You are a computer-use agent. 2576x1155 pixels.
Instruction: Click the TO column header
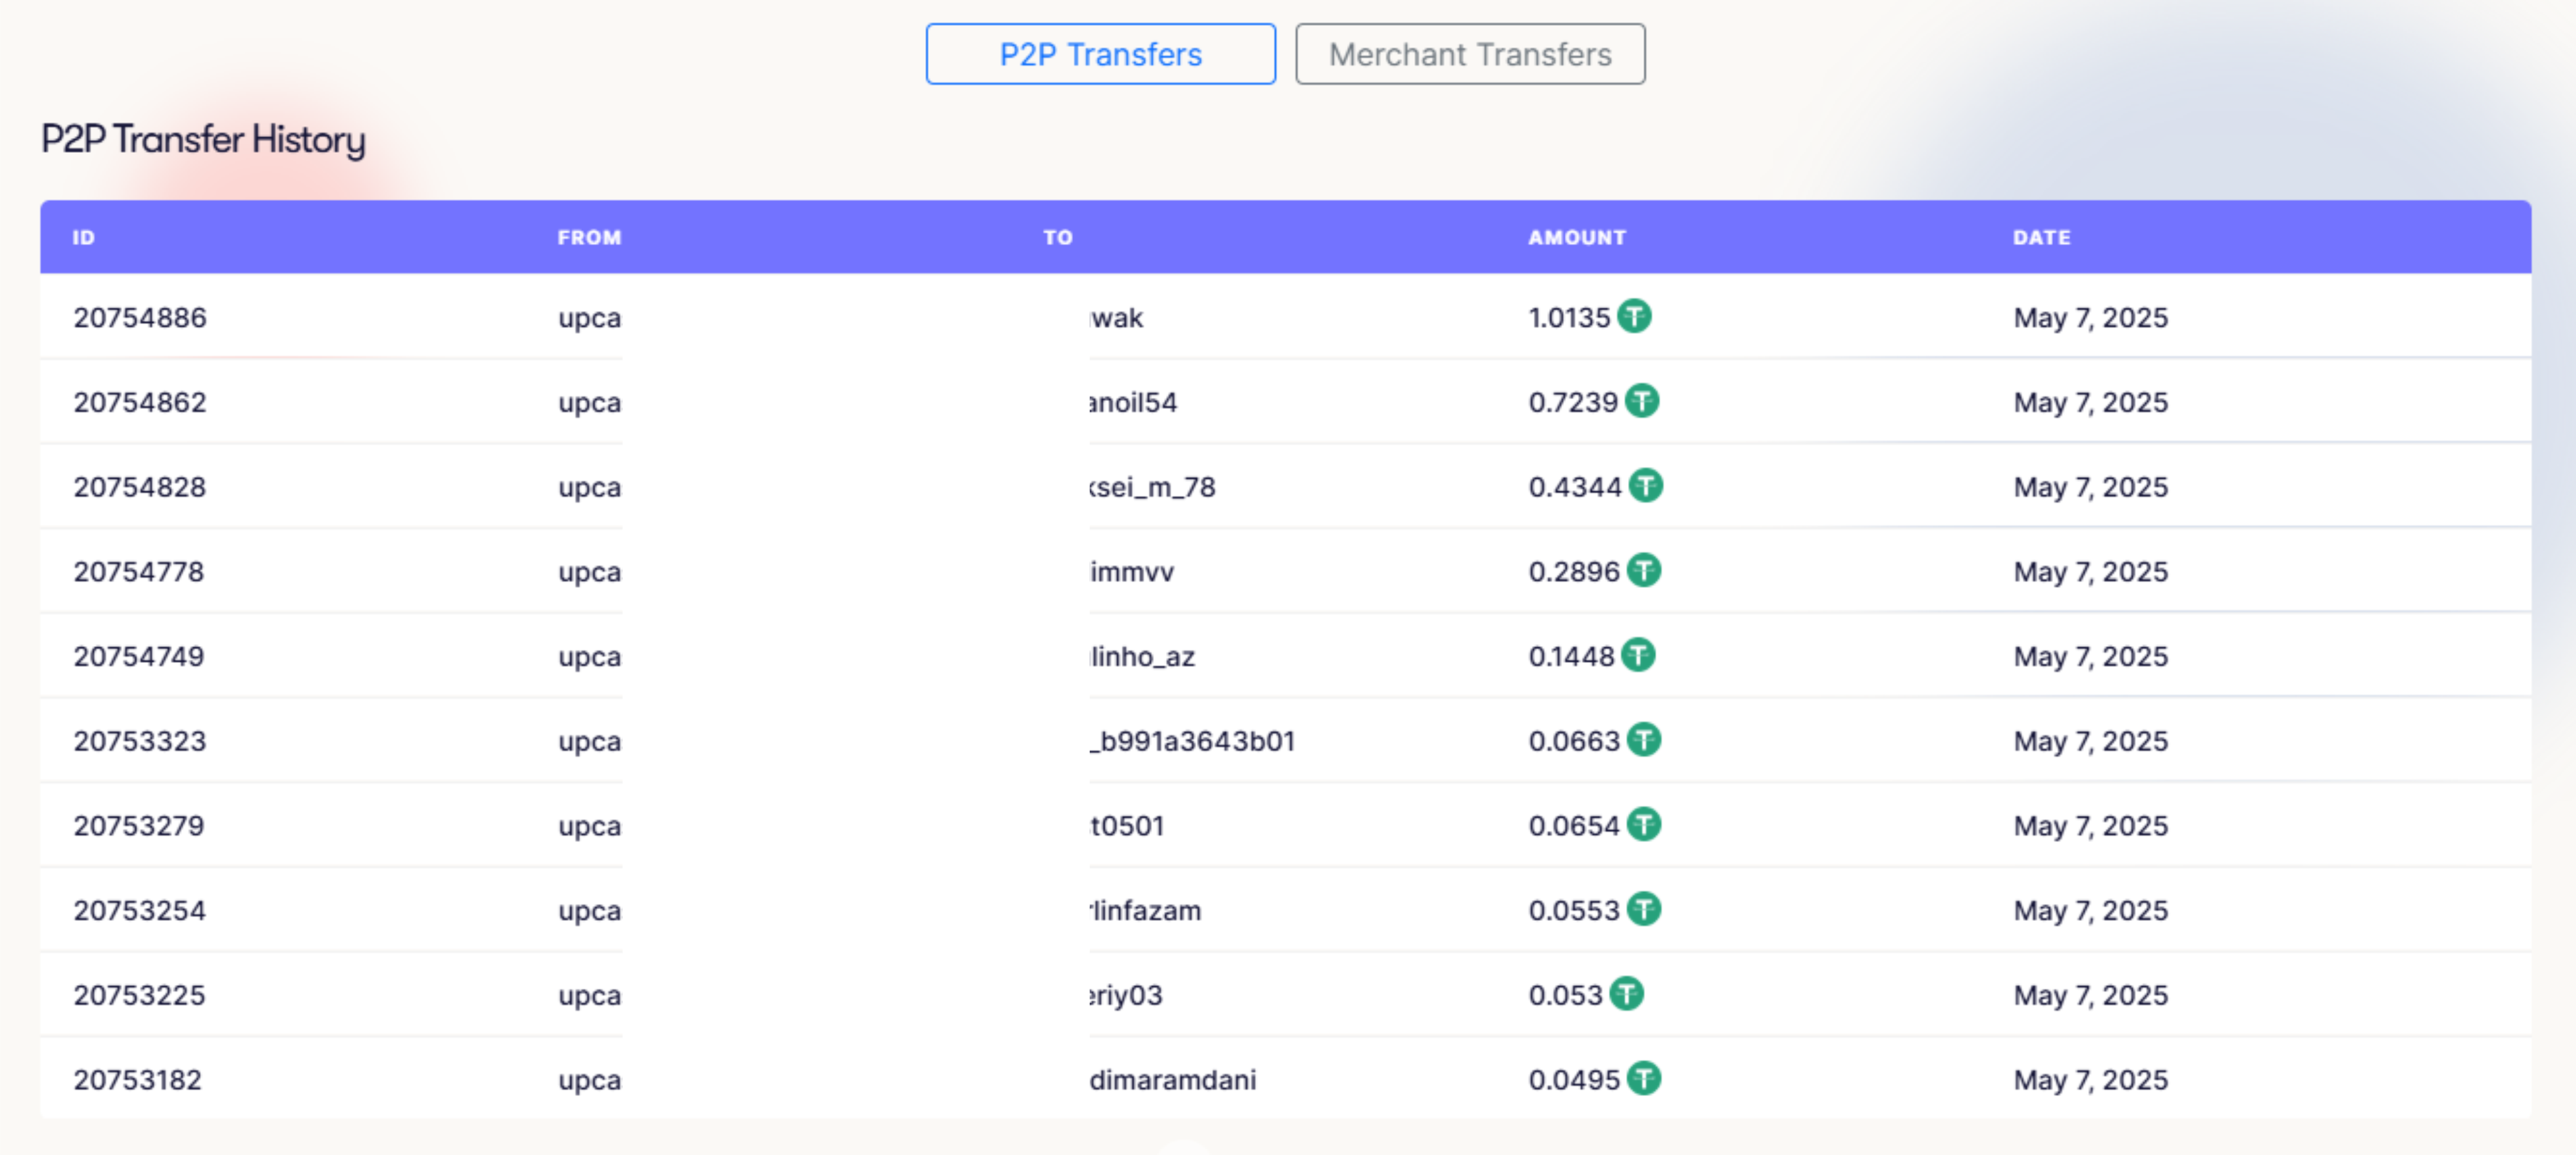1058,238
